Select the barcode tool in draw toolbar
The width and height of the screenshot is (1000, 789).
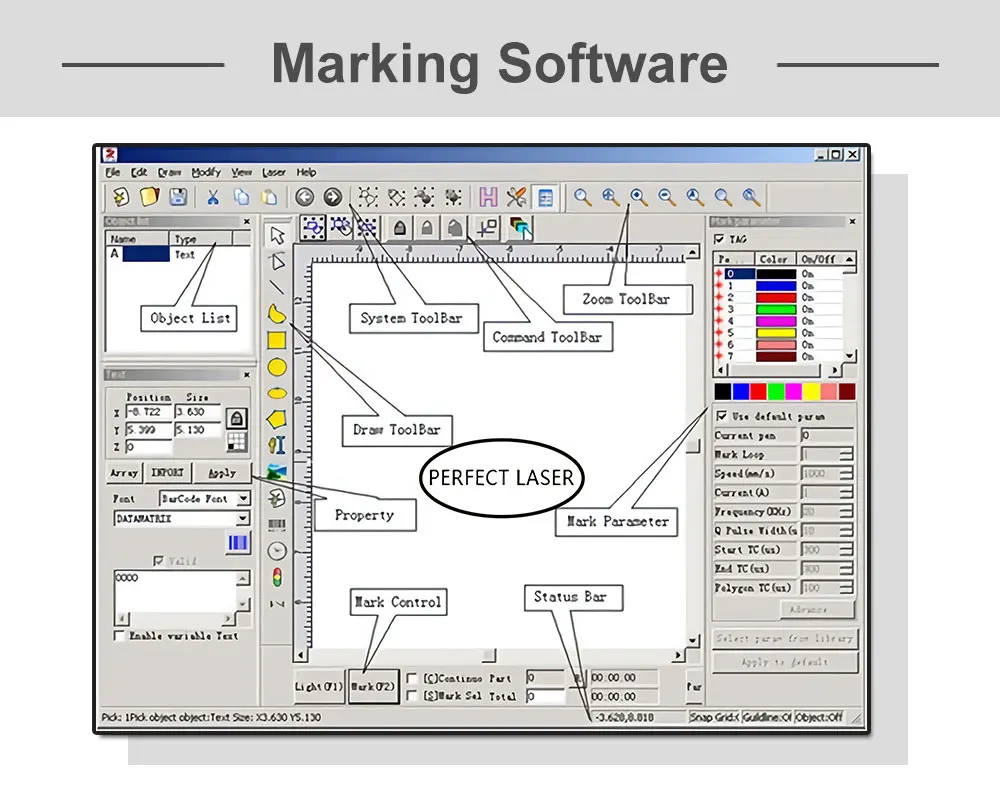277,524
